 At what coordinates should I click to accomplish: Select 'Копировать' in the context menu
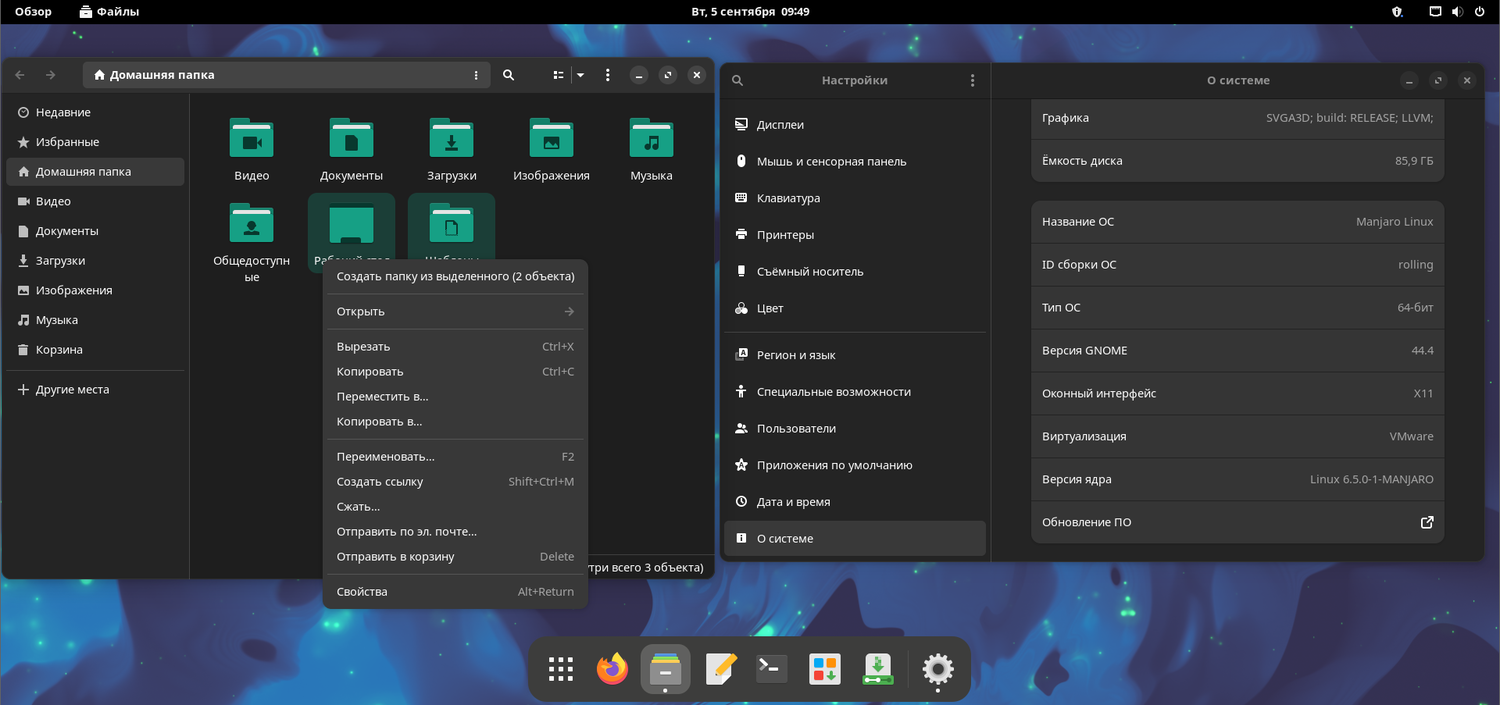click(x=370, y=371)
